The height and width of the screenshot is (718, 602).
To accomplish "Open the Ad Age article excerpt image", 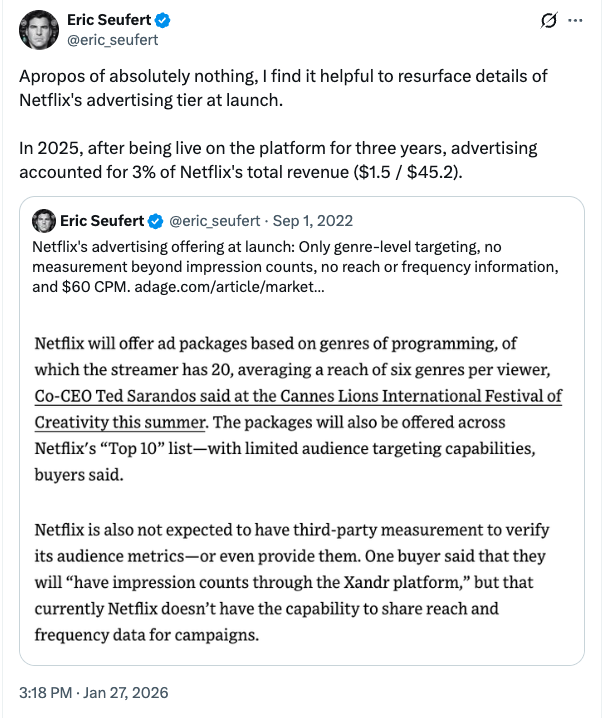I will click(300, 480).
